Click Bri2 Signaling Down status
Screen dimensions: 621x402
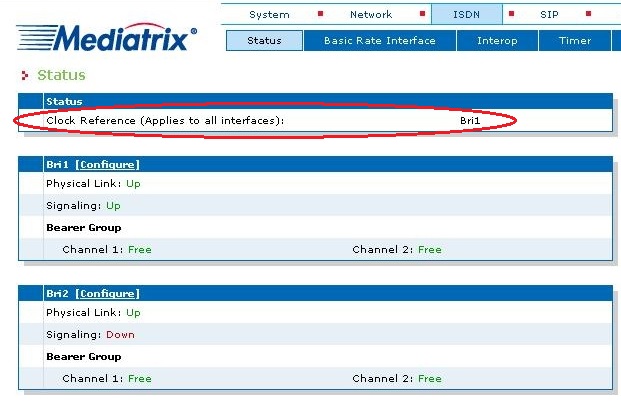click(x=120, y=335)
